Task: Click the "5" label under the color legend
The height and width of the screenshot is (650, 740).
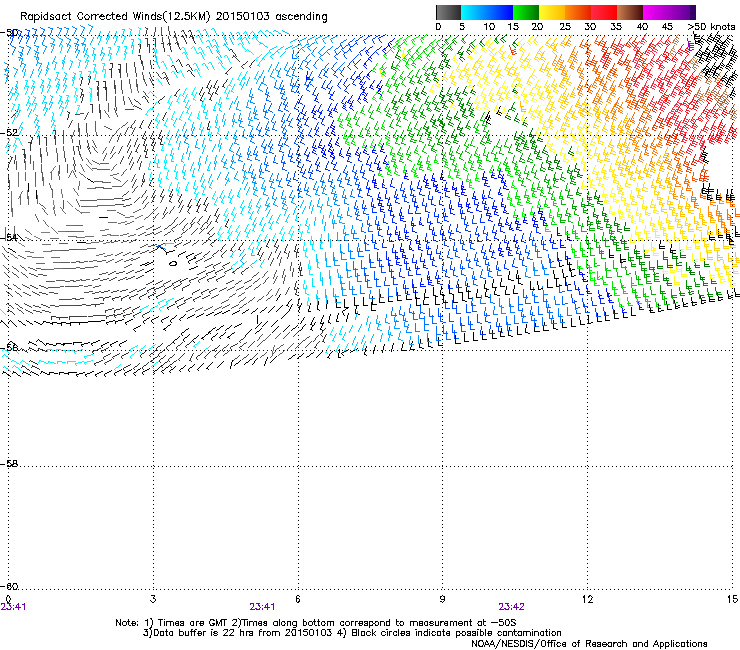Action: coord(462,27)
